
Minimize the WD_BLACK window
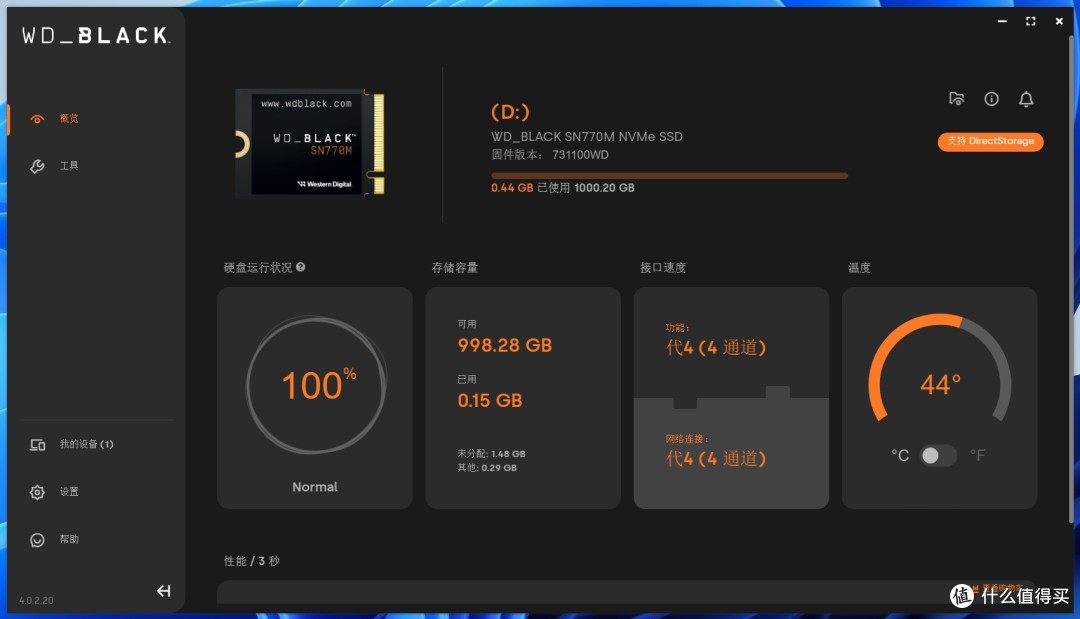pyautogui.click(x=1002, y=21)
